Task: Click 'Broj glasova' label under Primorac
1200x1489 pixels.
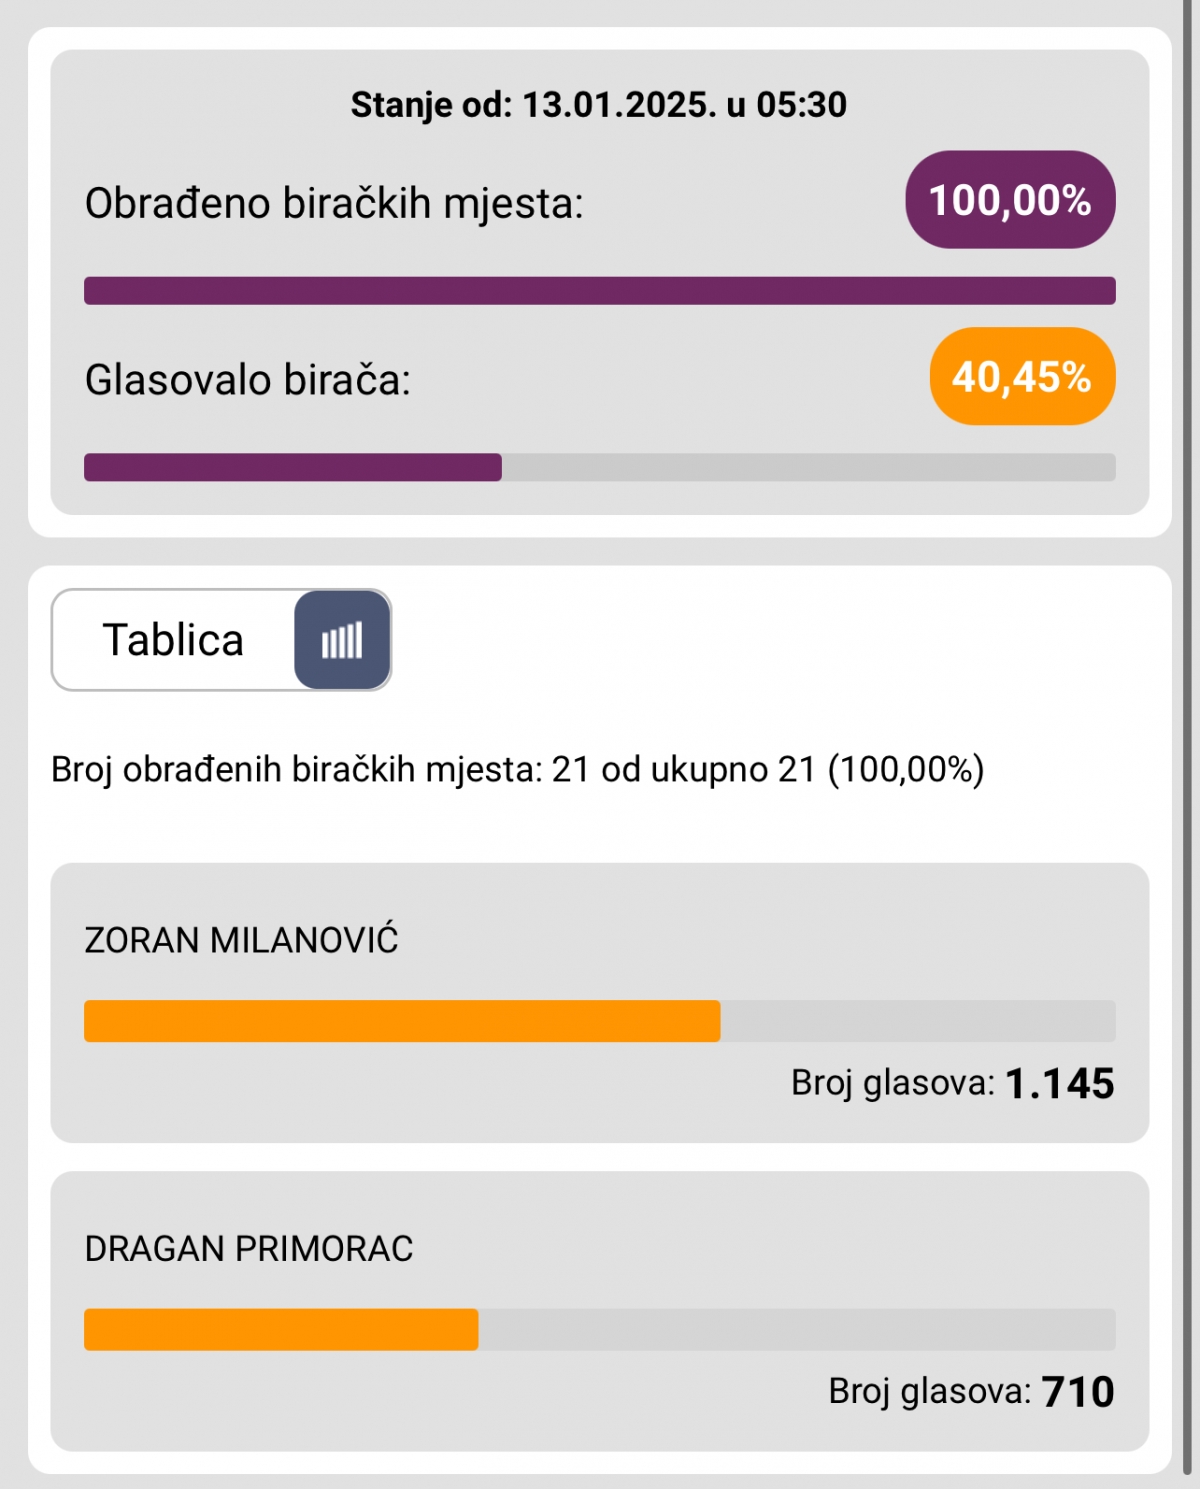Action: (930, 1391)
